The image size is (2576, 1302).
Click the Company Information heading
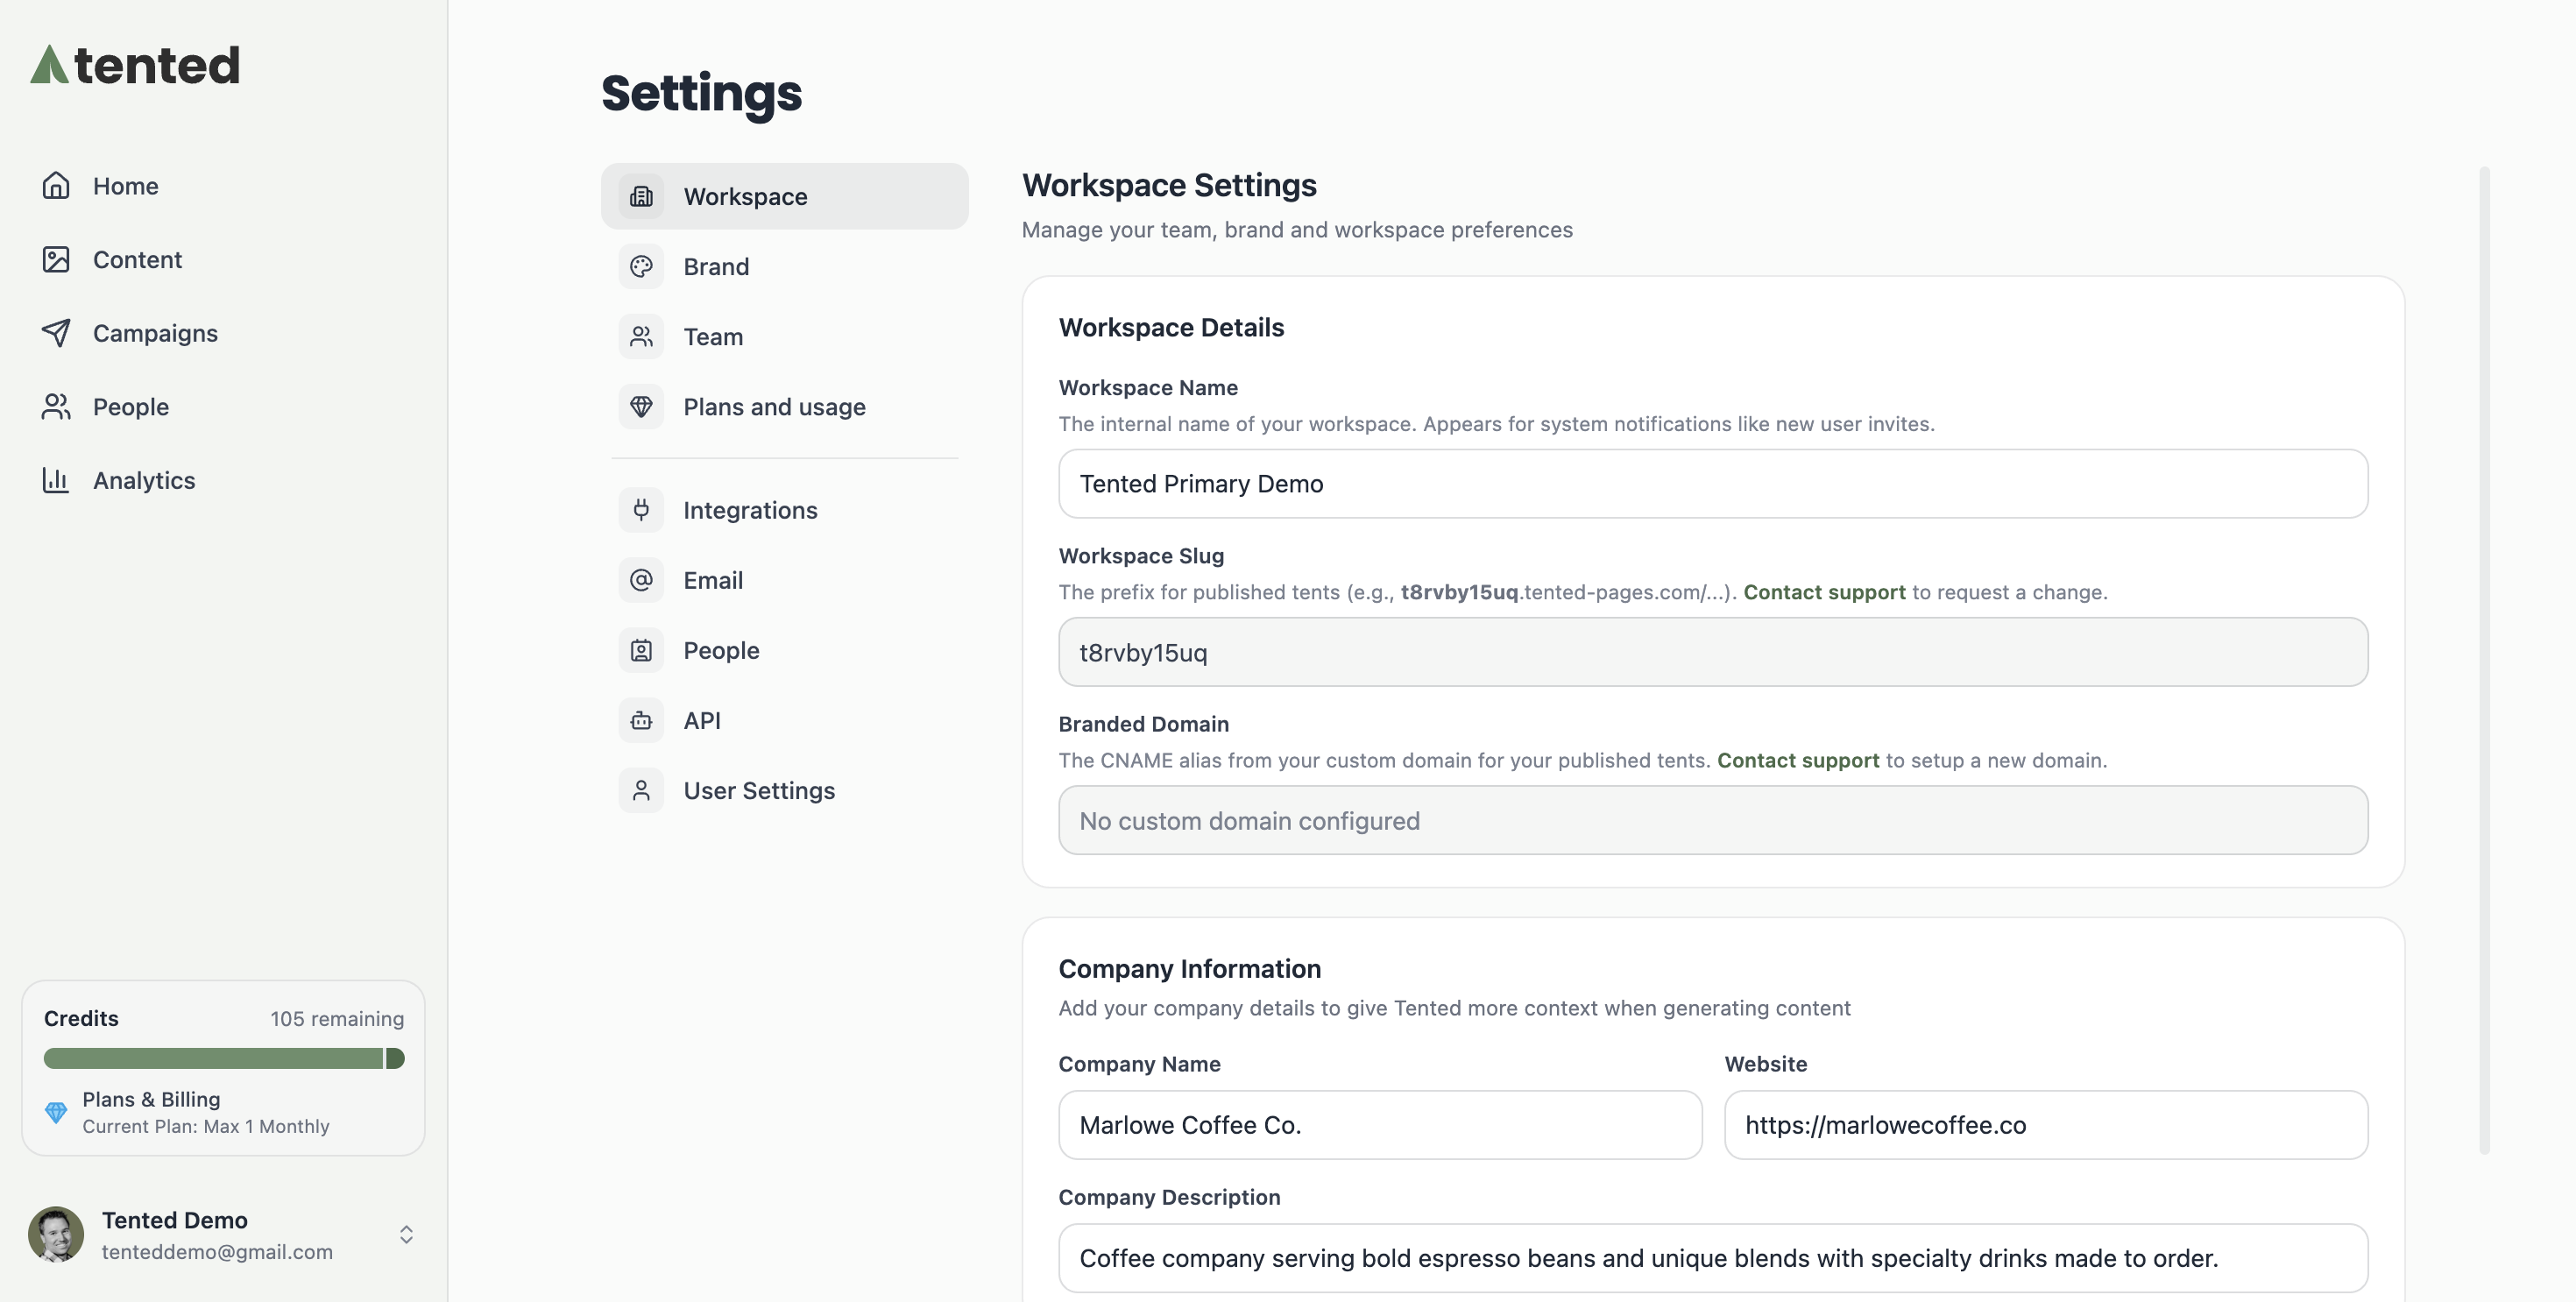pos(1190,969)
